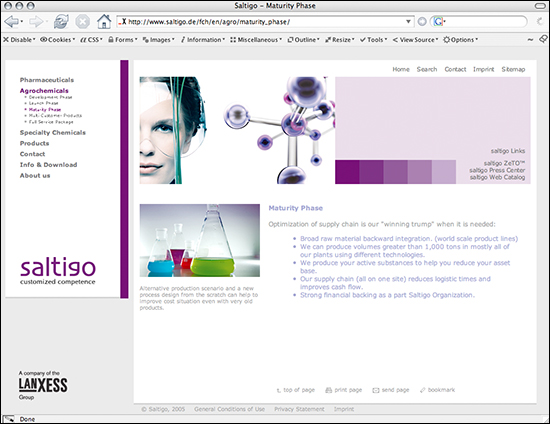This screenshot has width=550, height=424.
Task: Click the saltigo logo in the sidebar
Action: (x=58, y=272)
